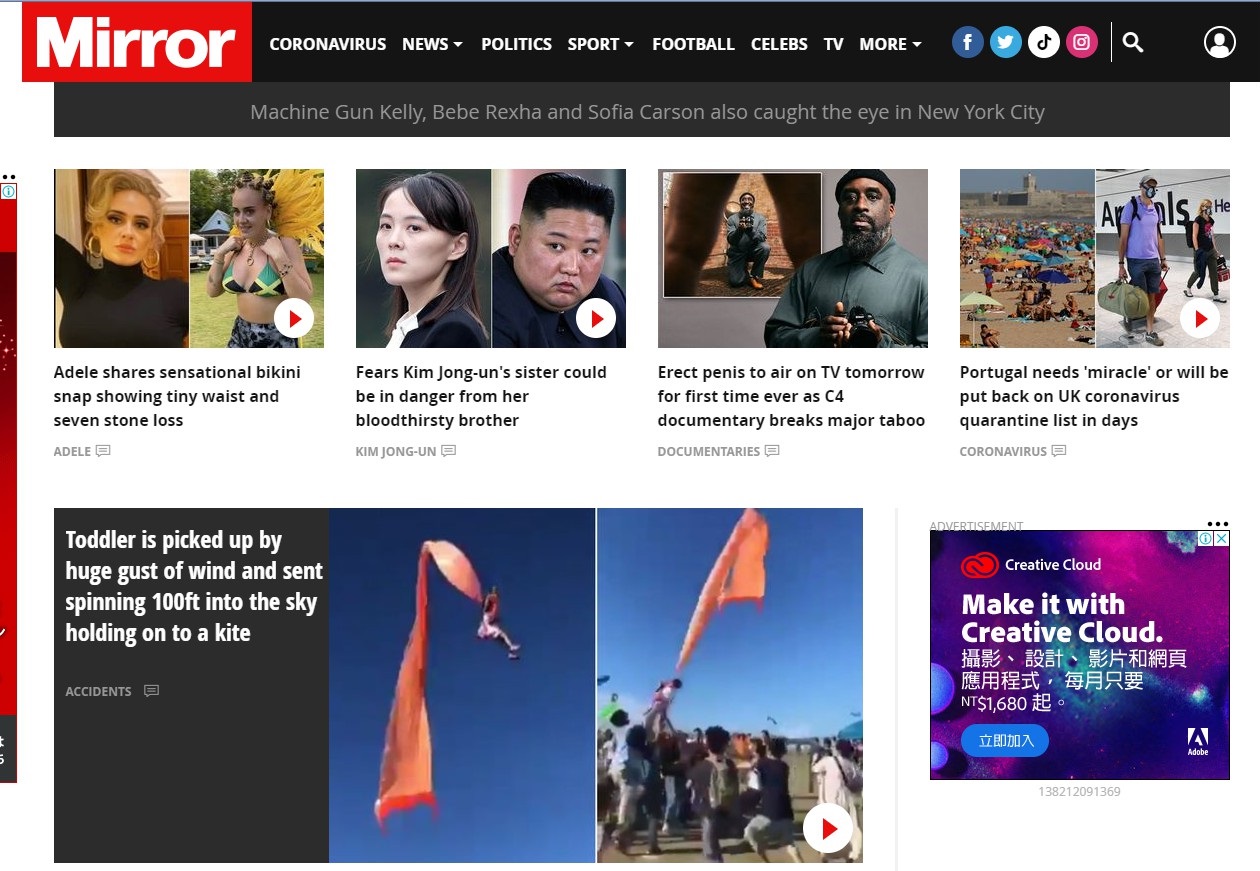
Task: Go to the FOOTBALL section
Action: pos(693,44)
